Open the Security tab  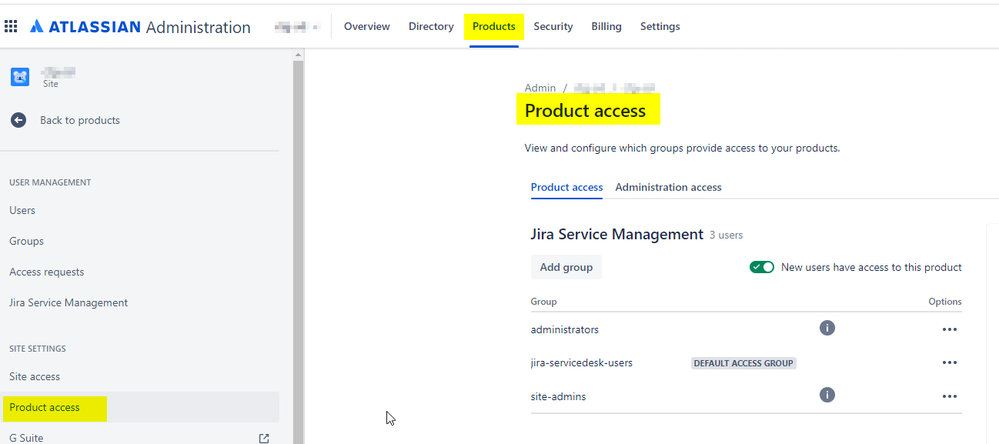(553, 26)
